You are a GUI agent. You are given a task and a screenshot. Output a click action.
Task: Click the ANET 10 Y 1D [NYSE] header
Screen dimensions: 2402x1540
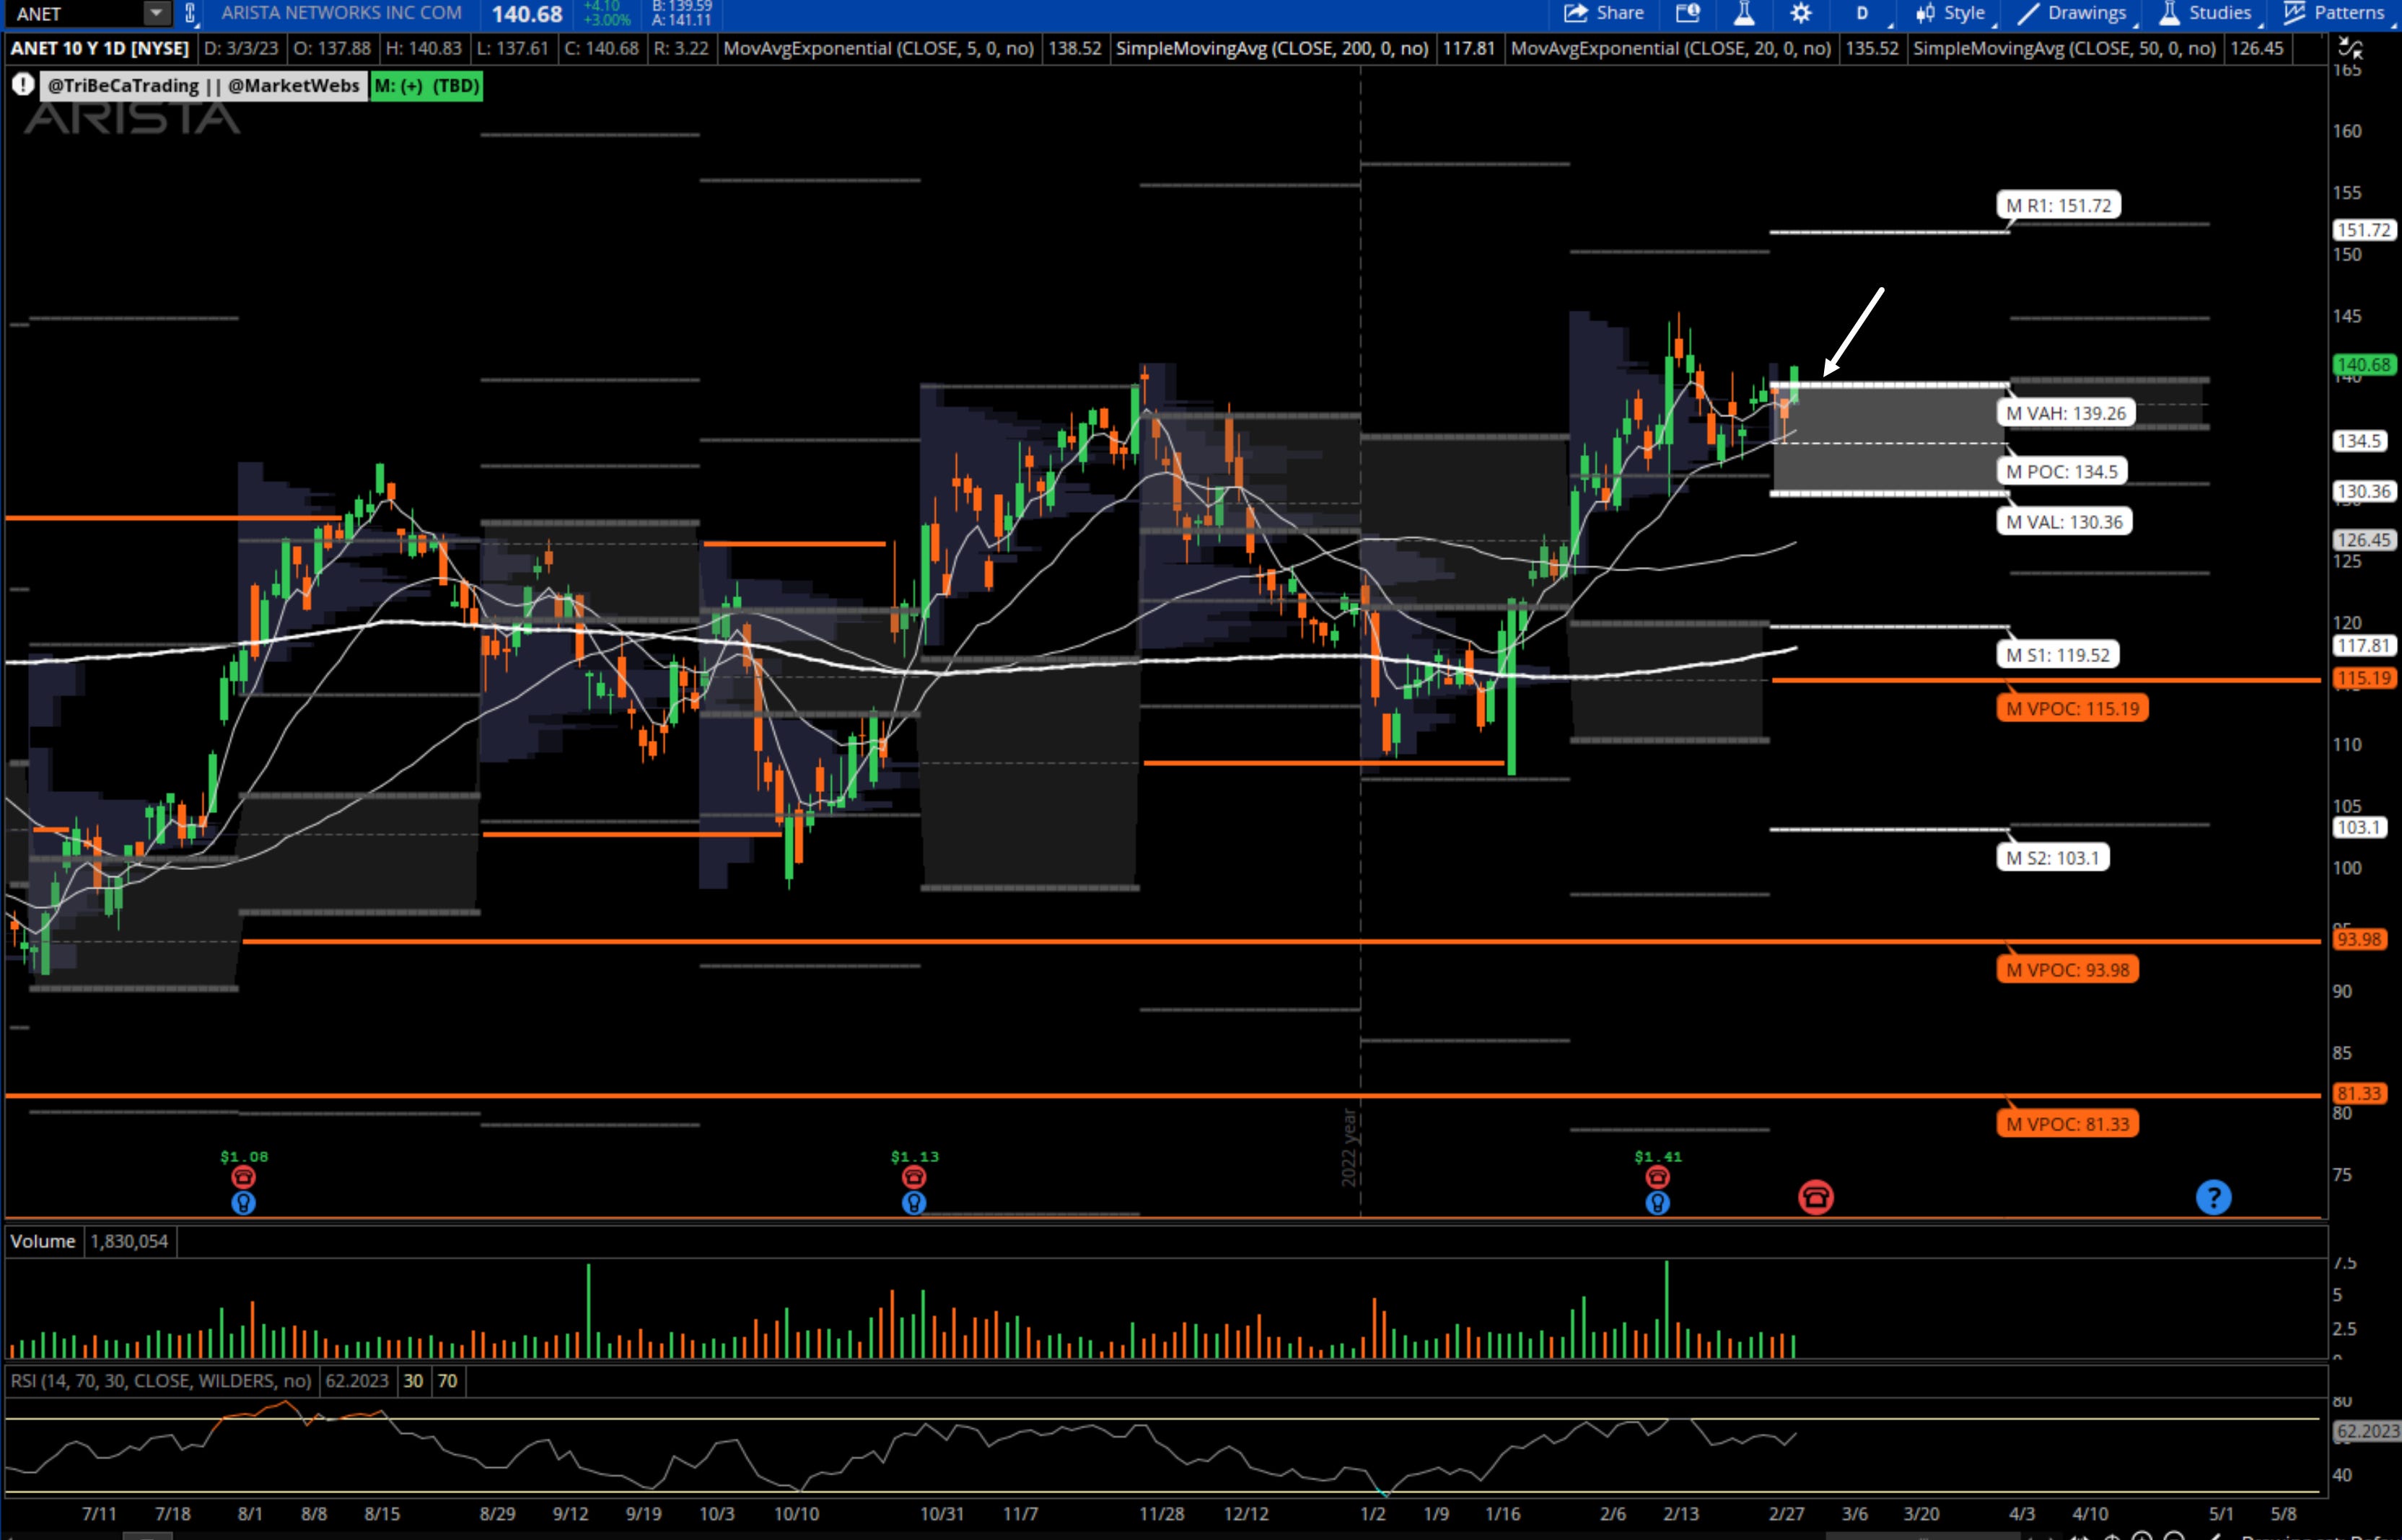100,48
